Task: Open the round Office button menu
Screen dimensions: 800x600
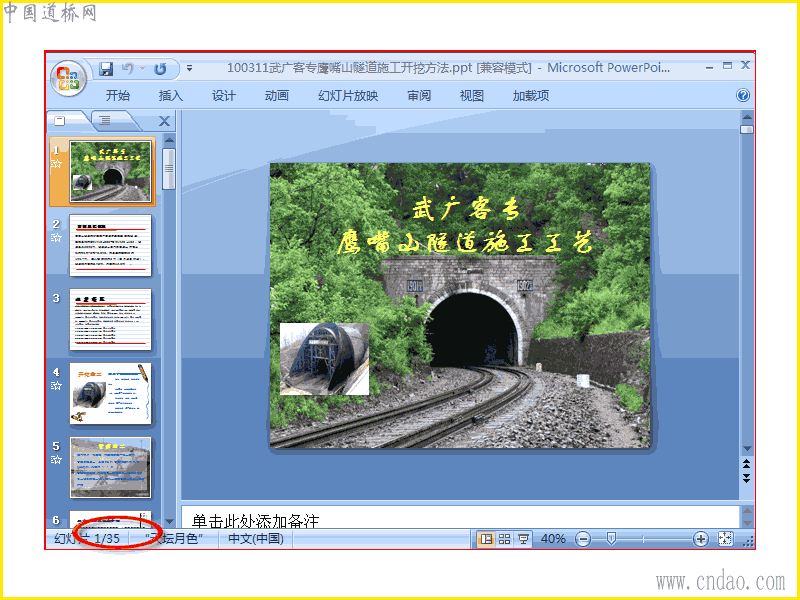Action: pyautogui.click(x=68, y=78)
